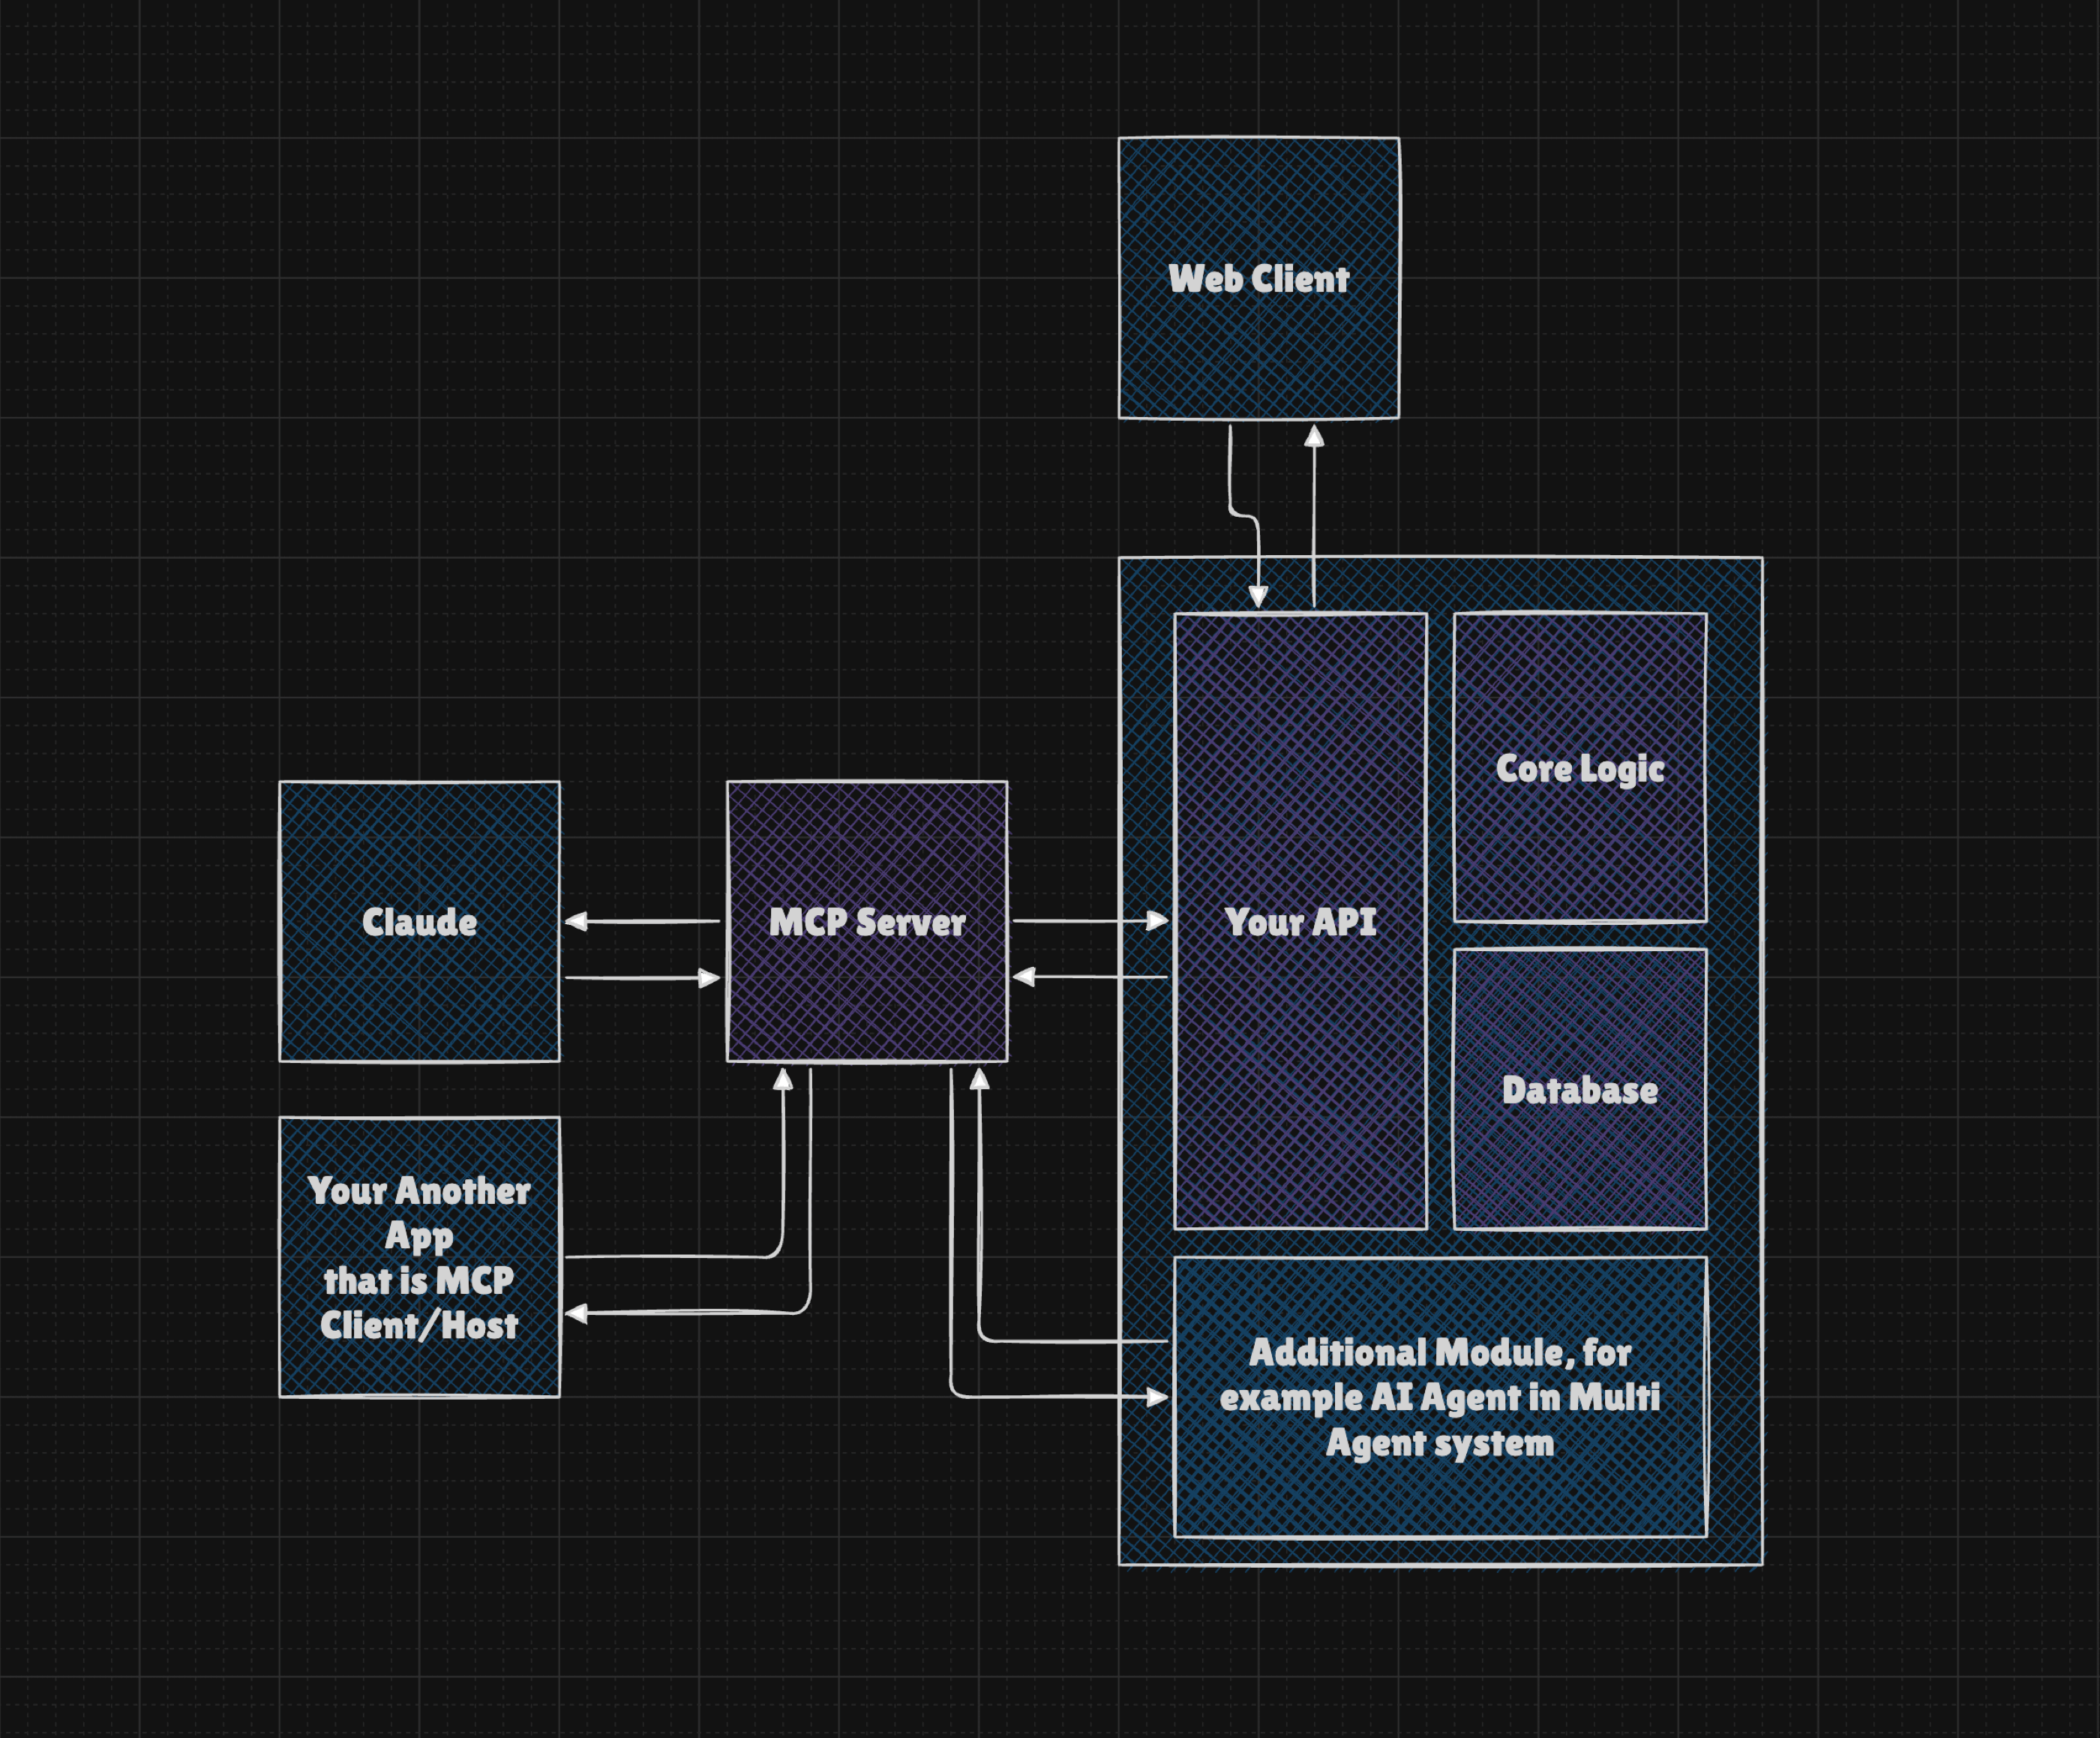Viewport: 2100px width, 1738px height.
Task: Click the MCP Server text label
Action: pos(866,922)
